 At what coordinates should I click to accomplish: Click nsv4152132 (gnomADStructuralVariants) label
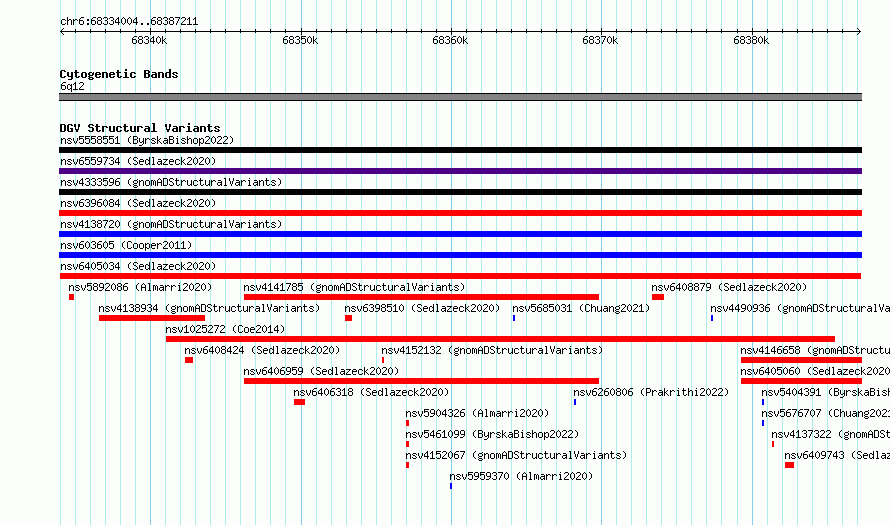click(x=492, y=350)
